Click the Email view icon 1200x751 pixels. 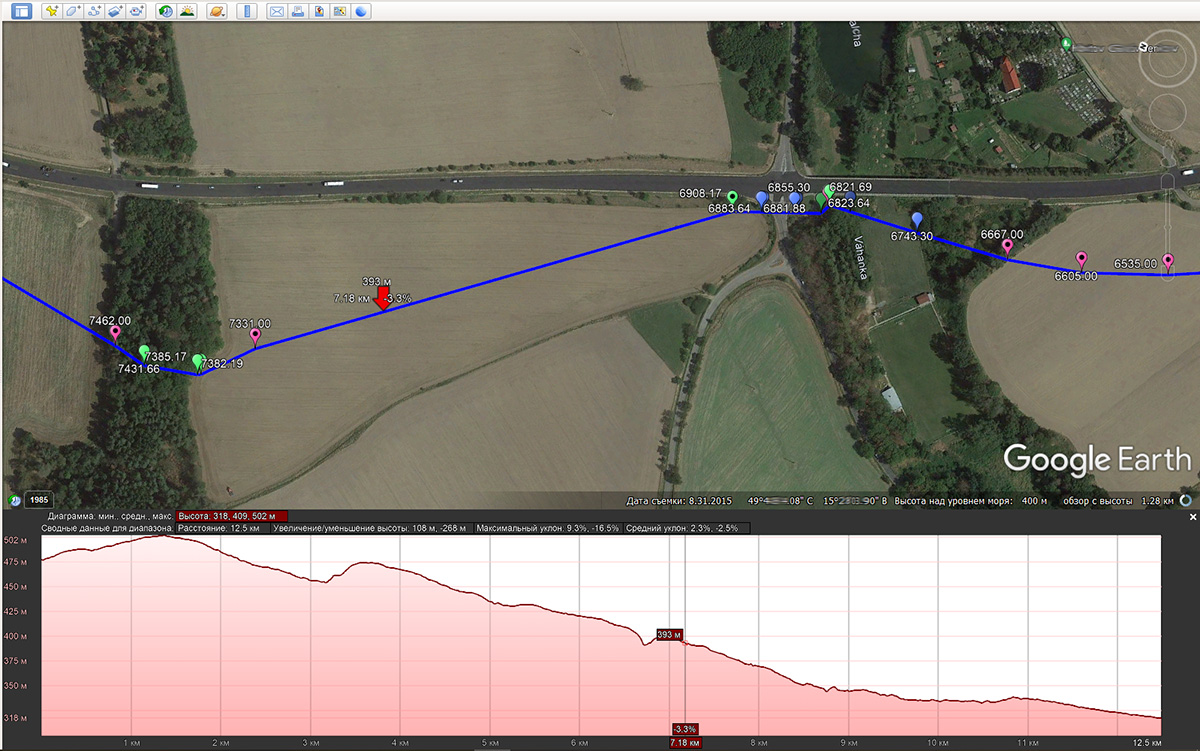point(277,12)
